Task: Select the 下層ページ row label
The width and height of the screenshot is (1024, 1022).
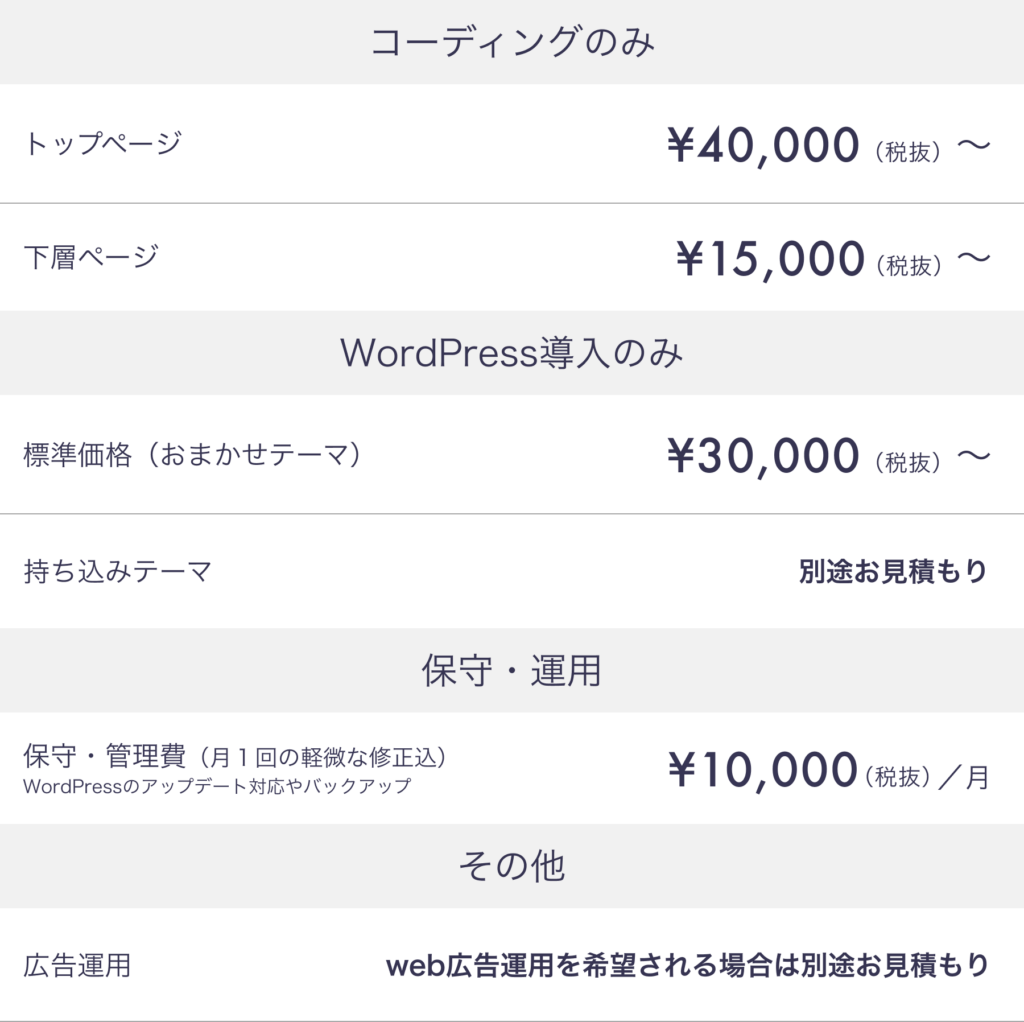Action: (91, 257)
